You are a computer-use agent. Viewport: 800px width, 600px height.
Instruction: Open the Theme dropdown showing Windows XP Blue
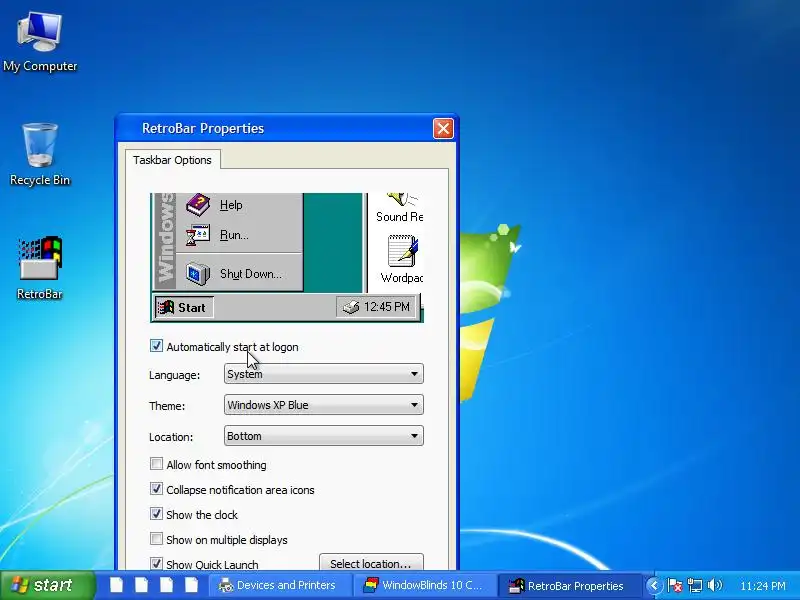pos(323,405)
